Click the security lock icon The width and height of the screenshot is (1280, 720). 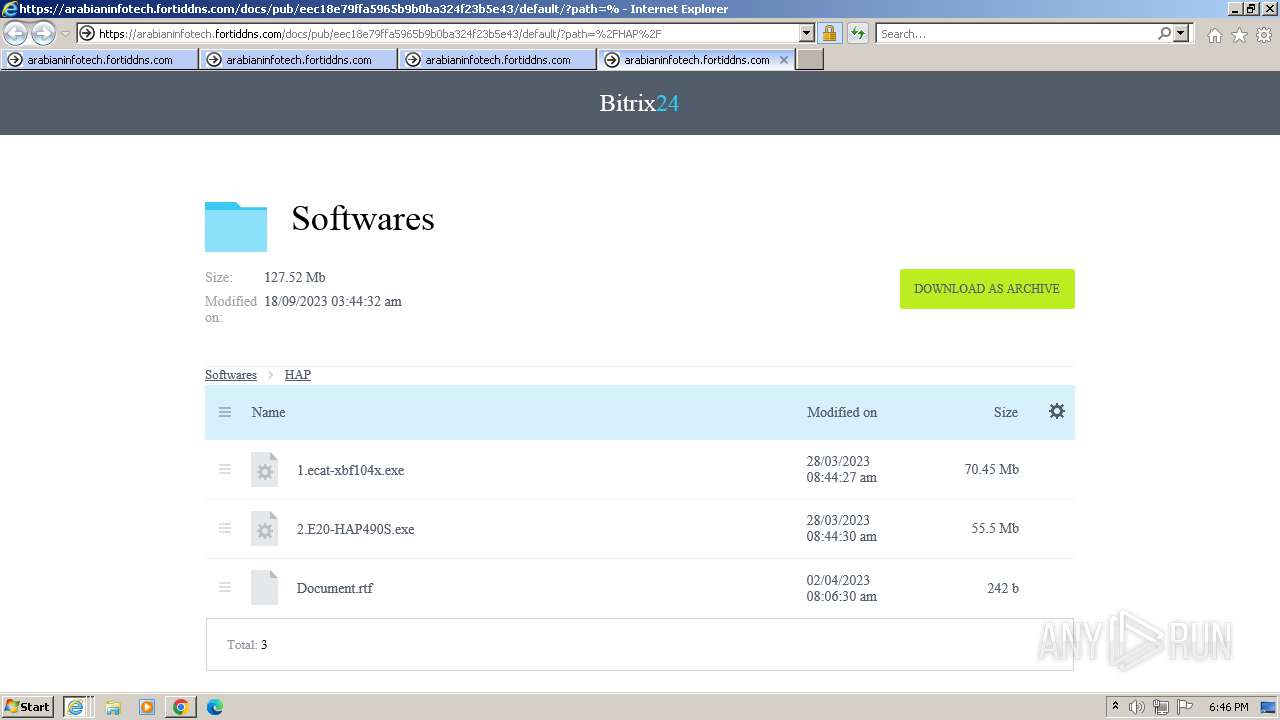(x=829, y=34)
